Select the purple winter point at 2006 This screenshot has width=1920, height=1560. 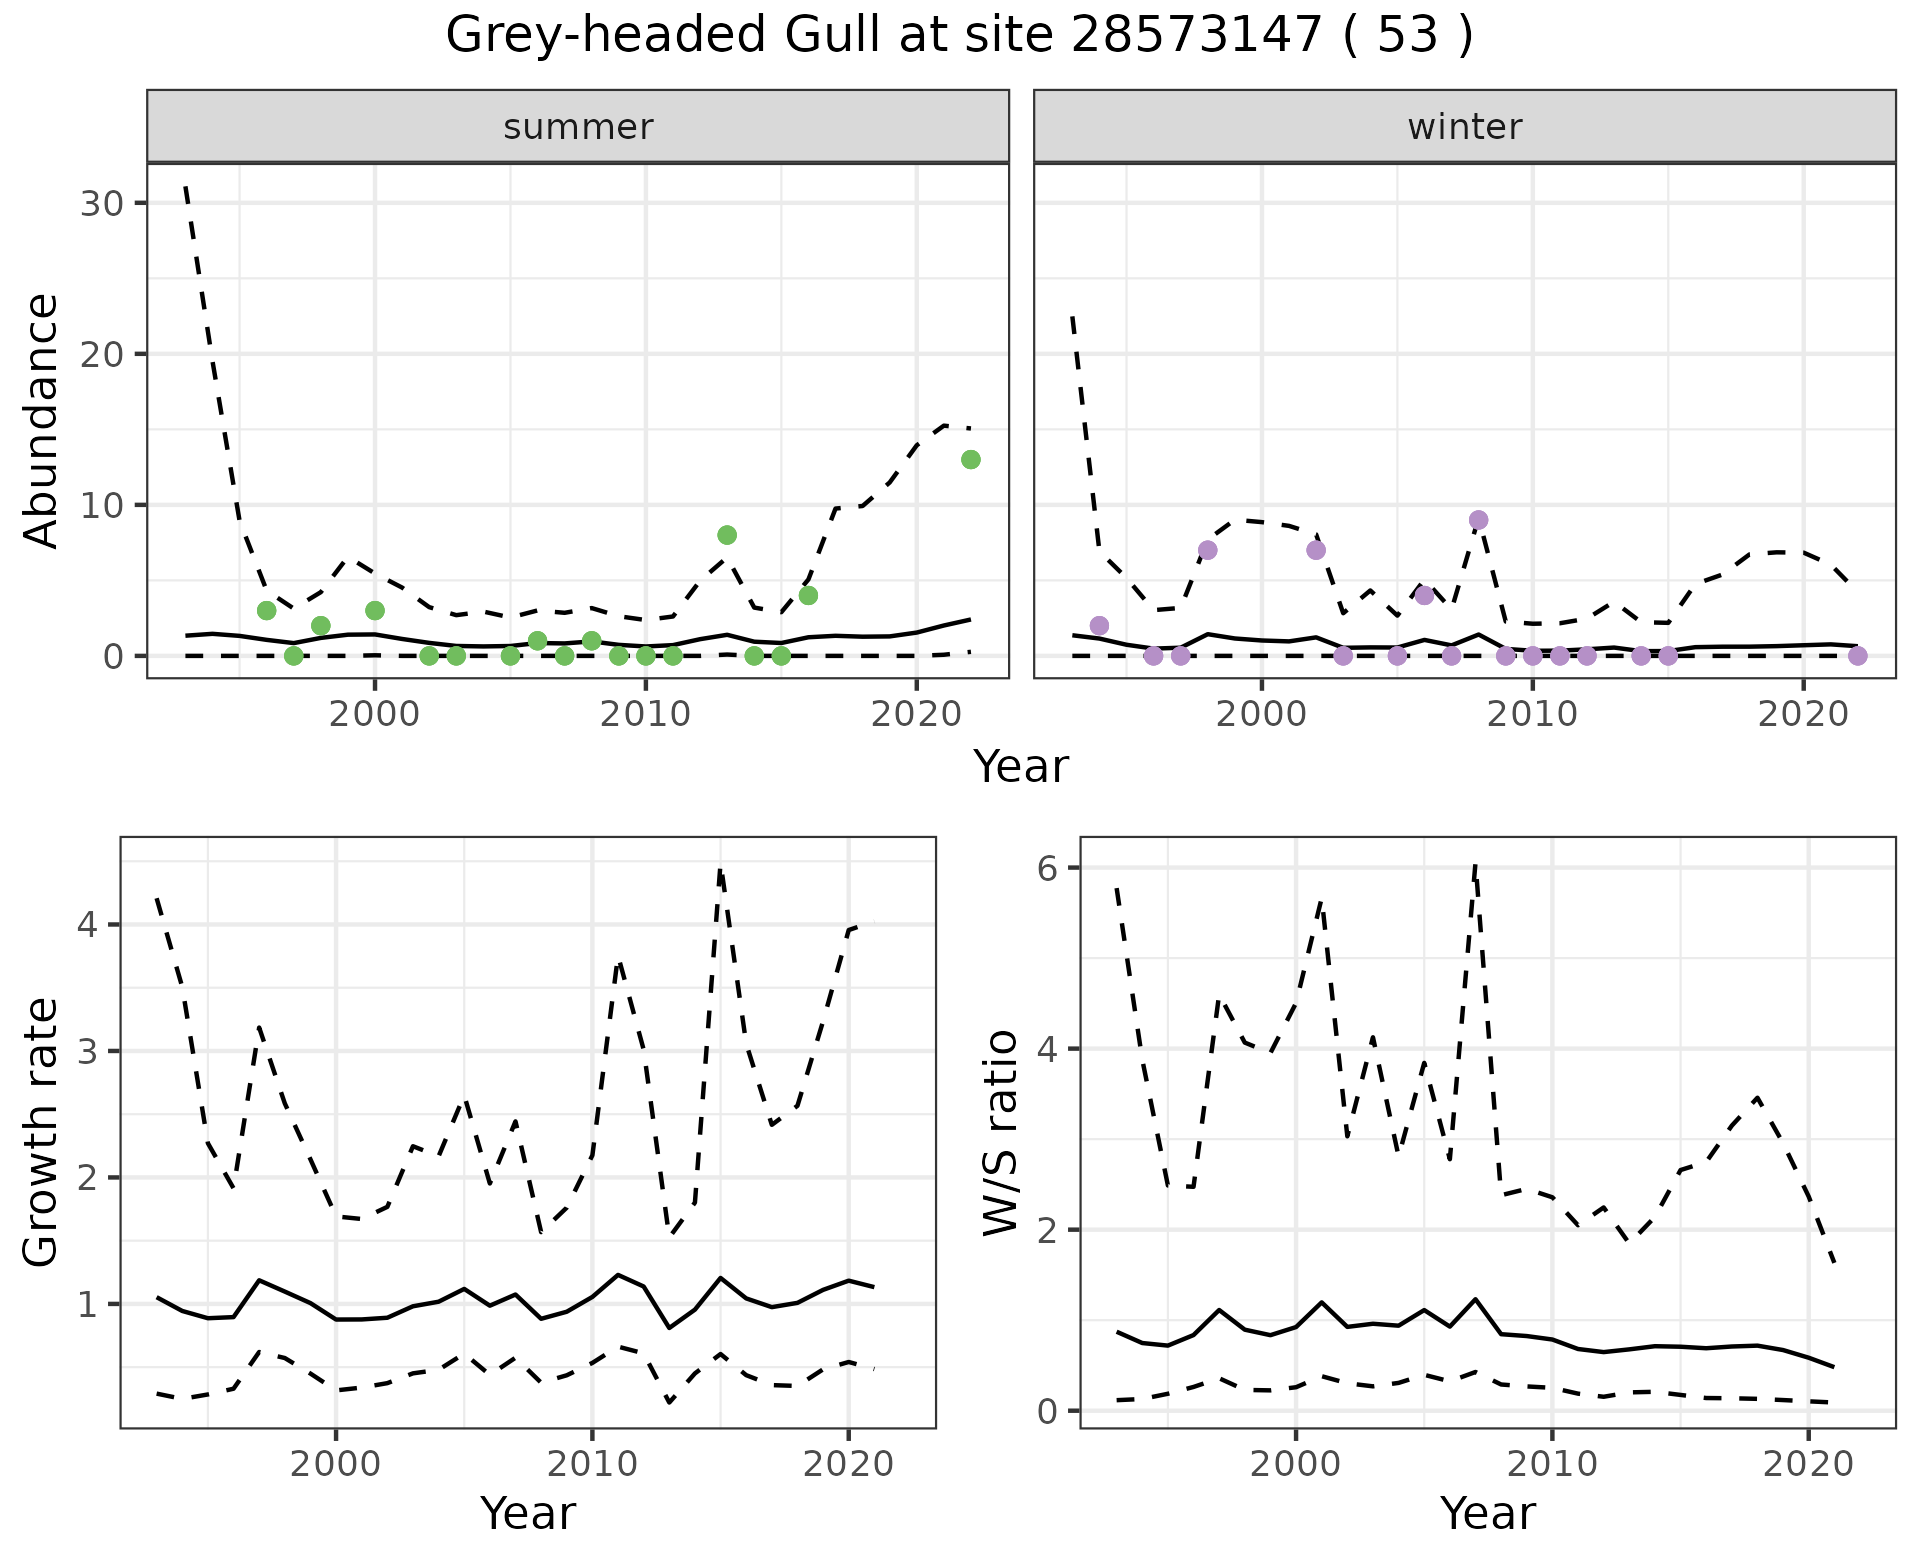(x=1424, y=595)
